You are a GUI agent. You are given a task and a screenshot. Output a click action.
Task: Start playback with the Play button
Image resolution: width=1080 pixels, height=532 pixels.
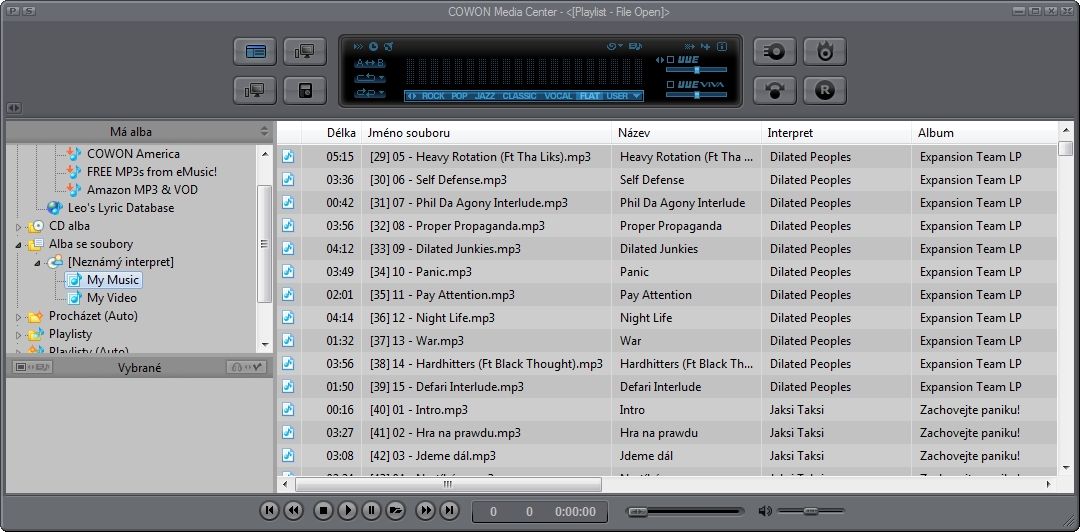[348, 511]
